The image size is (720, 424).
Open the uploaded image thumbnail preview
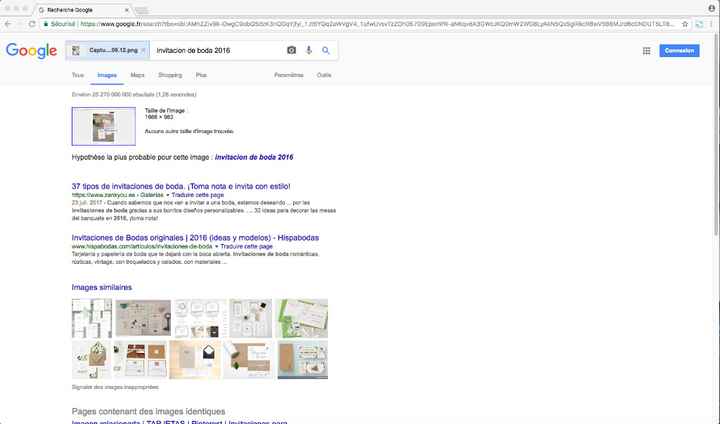point(104,126)
